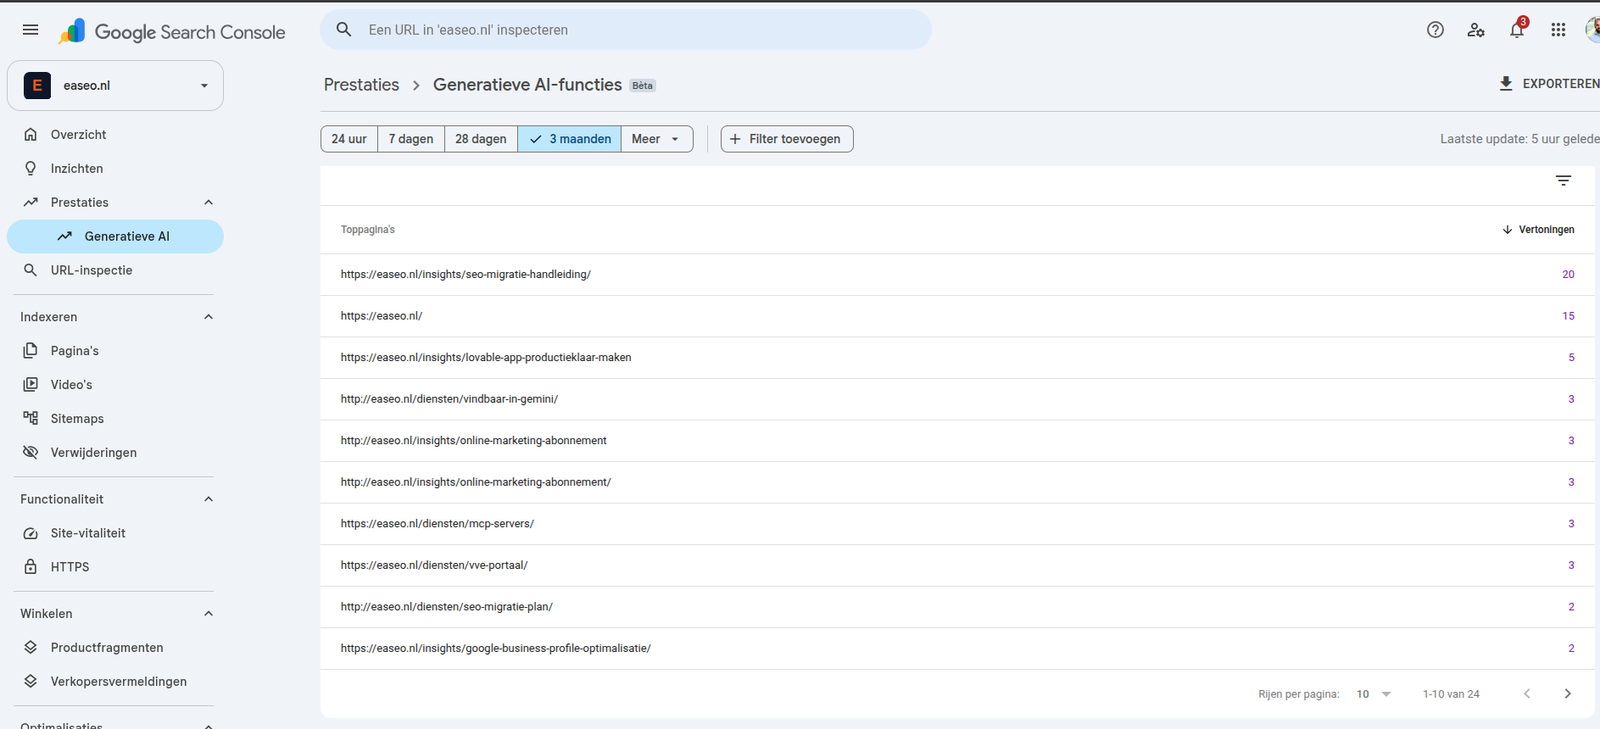Click the Prestaties breadcrumb link
This screenshot has height=729, width=1600.
pos(361,85)
